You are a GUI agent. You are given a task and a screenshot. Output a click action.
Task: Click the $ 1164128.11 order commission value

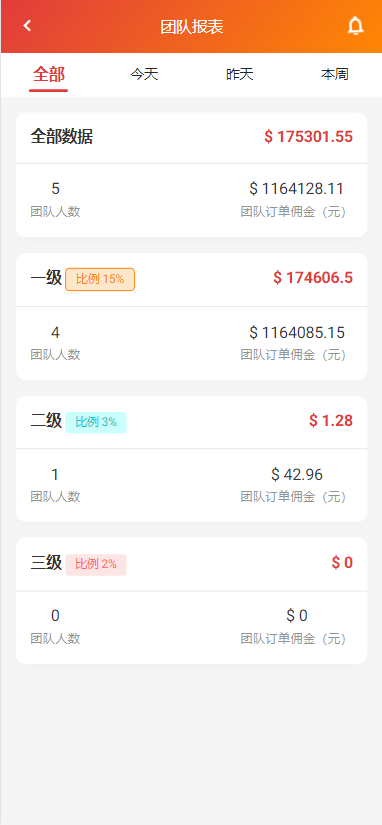point(297,188)
